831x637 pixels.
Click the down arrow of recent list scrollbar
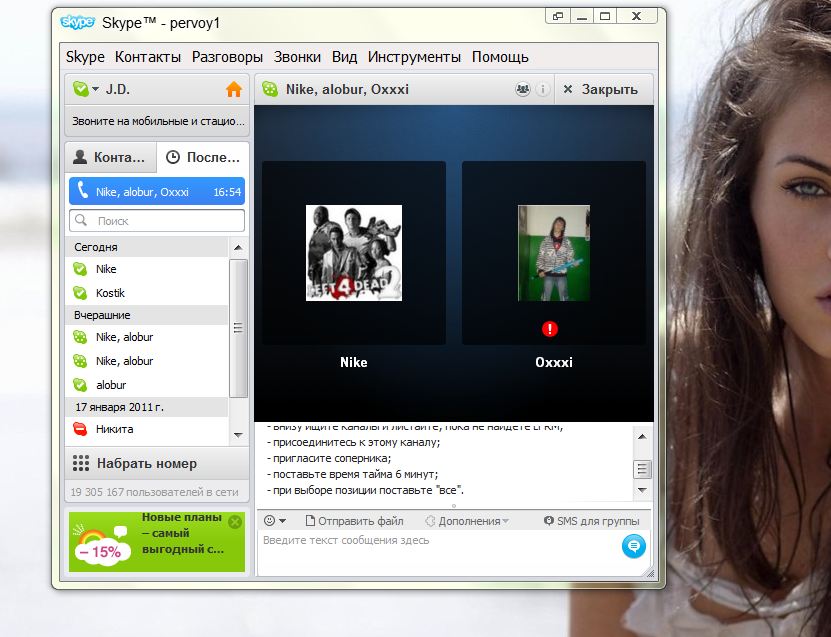point(238,435)
